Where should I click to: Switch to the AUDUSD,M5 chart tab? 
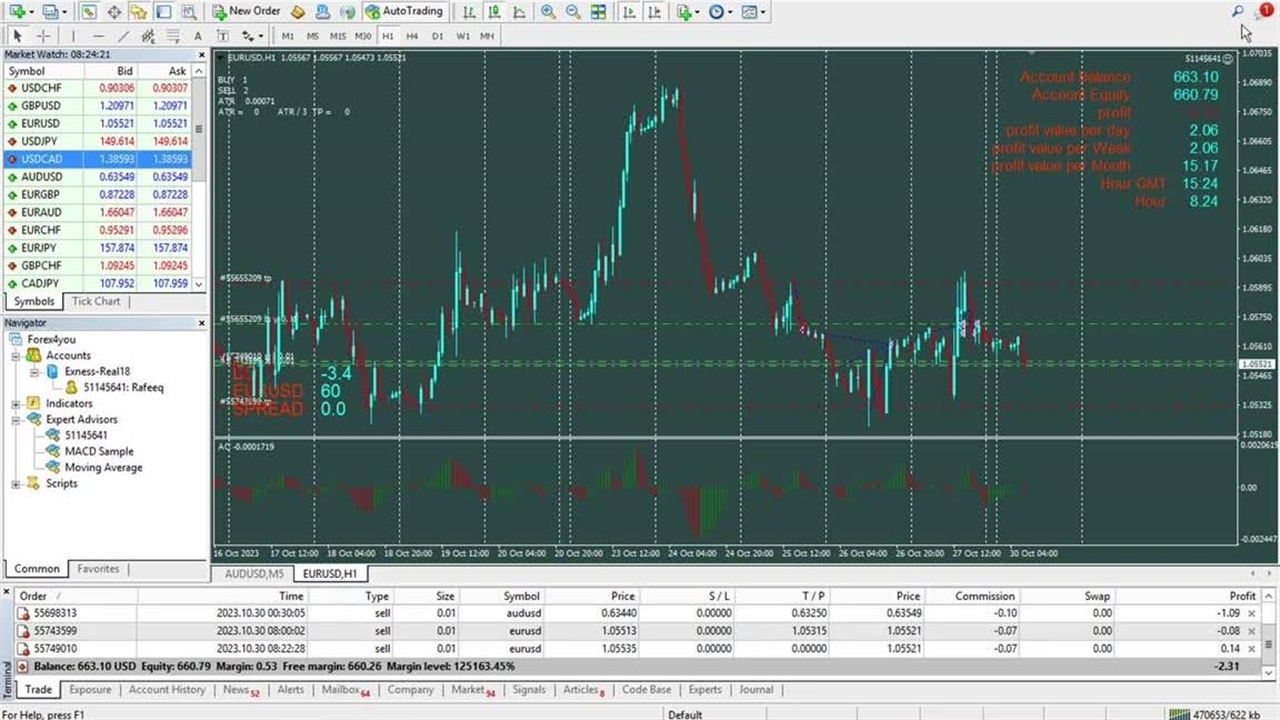[x=254, y=574]
